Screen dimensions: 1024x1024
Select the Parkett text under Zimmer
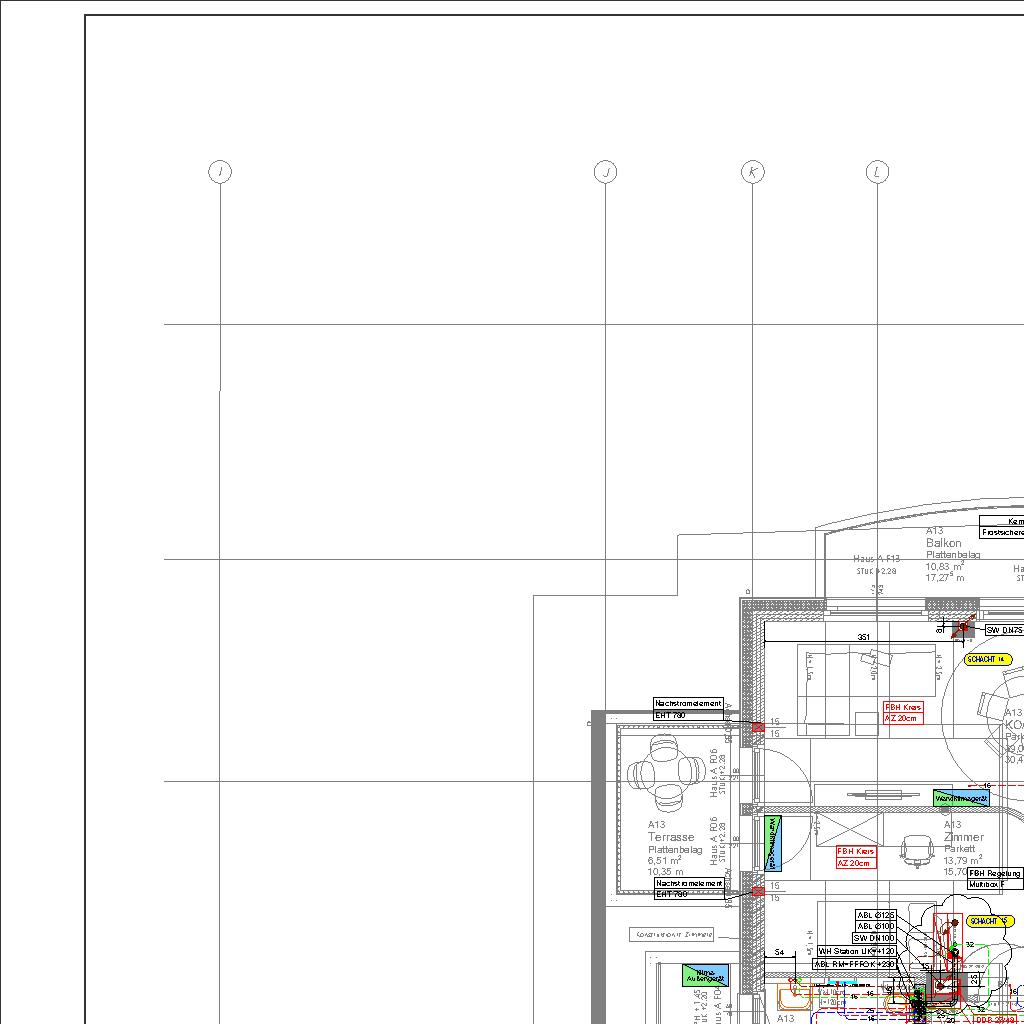959,849
